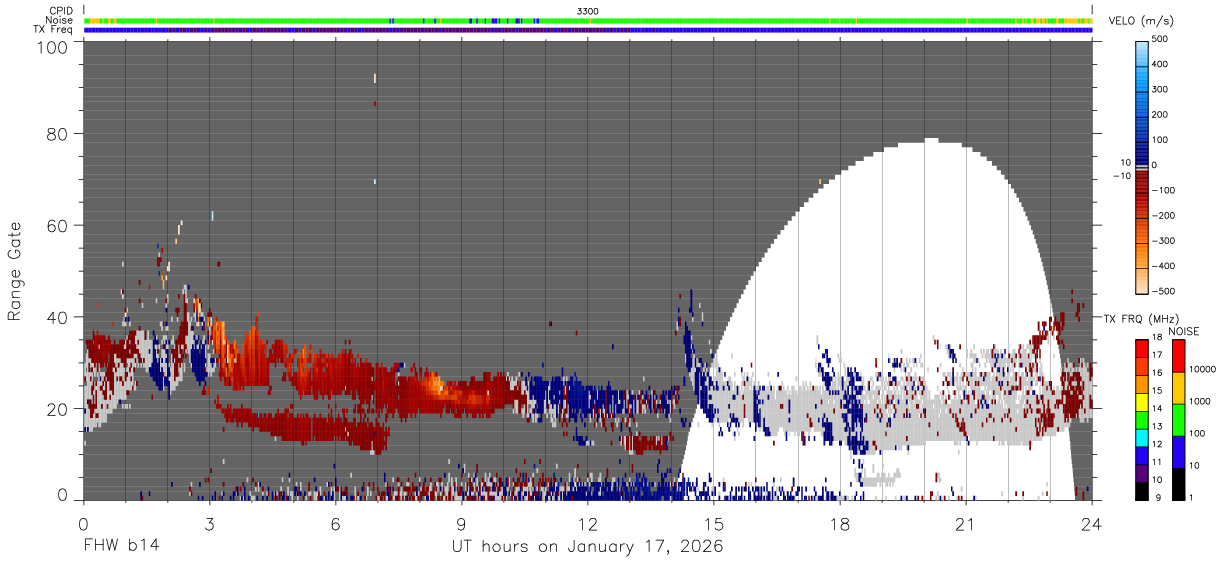Click the x-axis tick label 12
Screen dimensions: 1228x567
[588, 523]
